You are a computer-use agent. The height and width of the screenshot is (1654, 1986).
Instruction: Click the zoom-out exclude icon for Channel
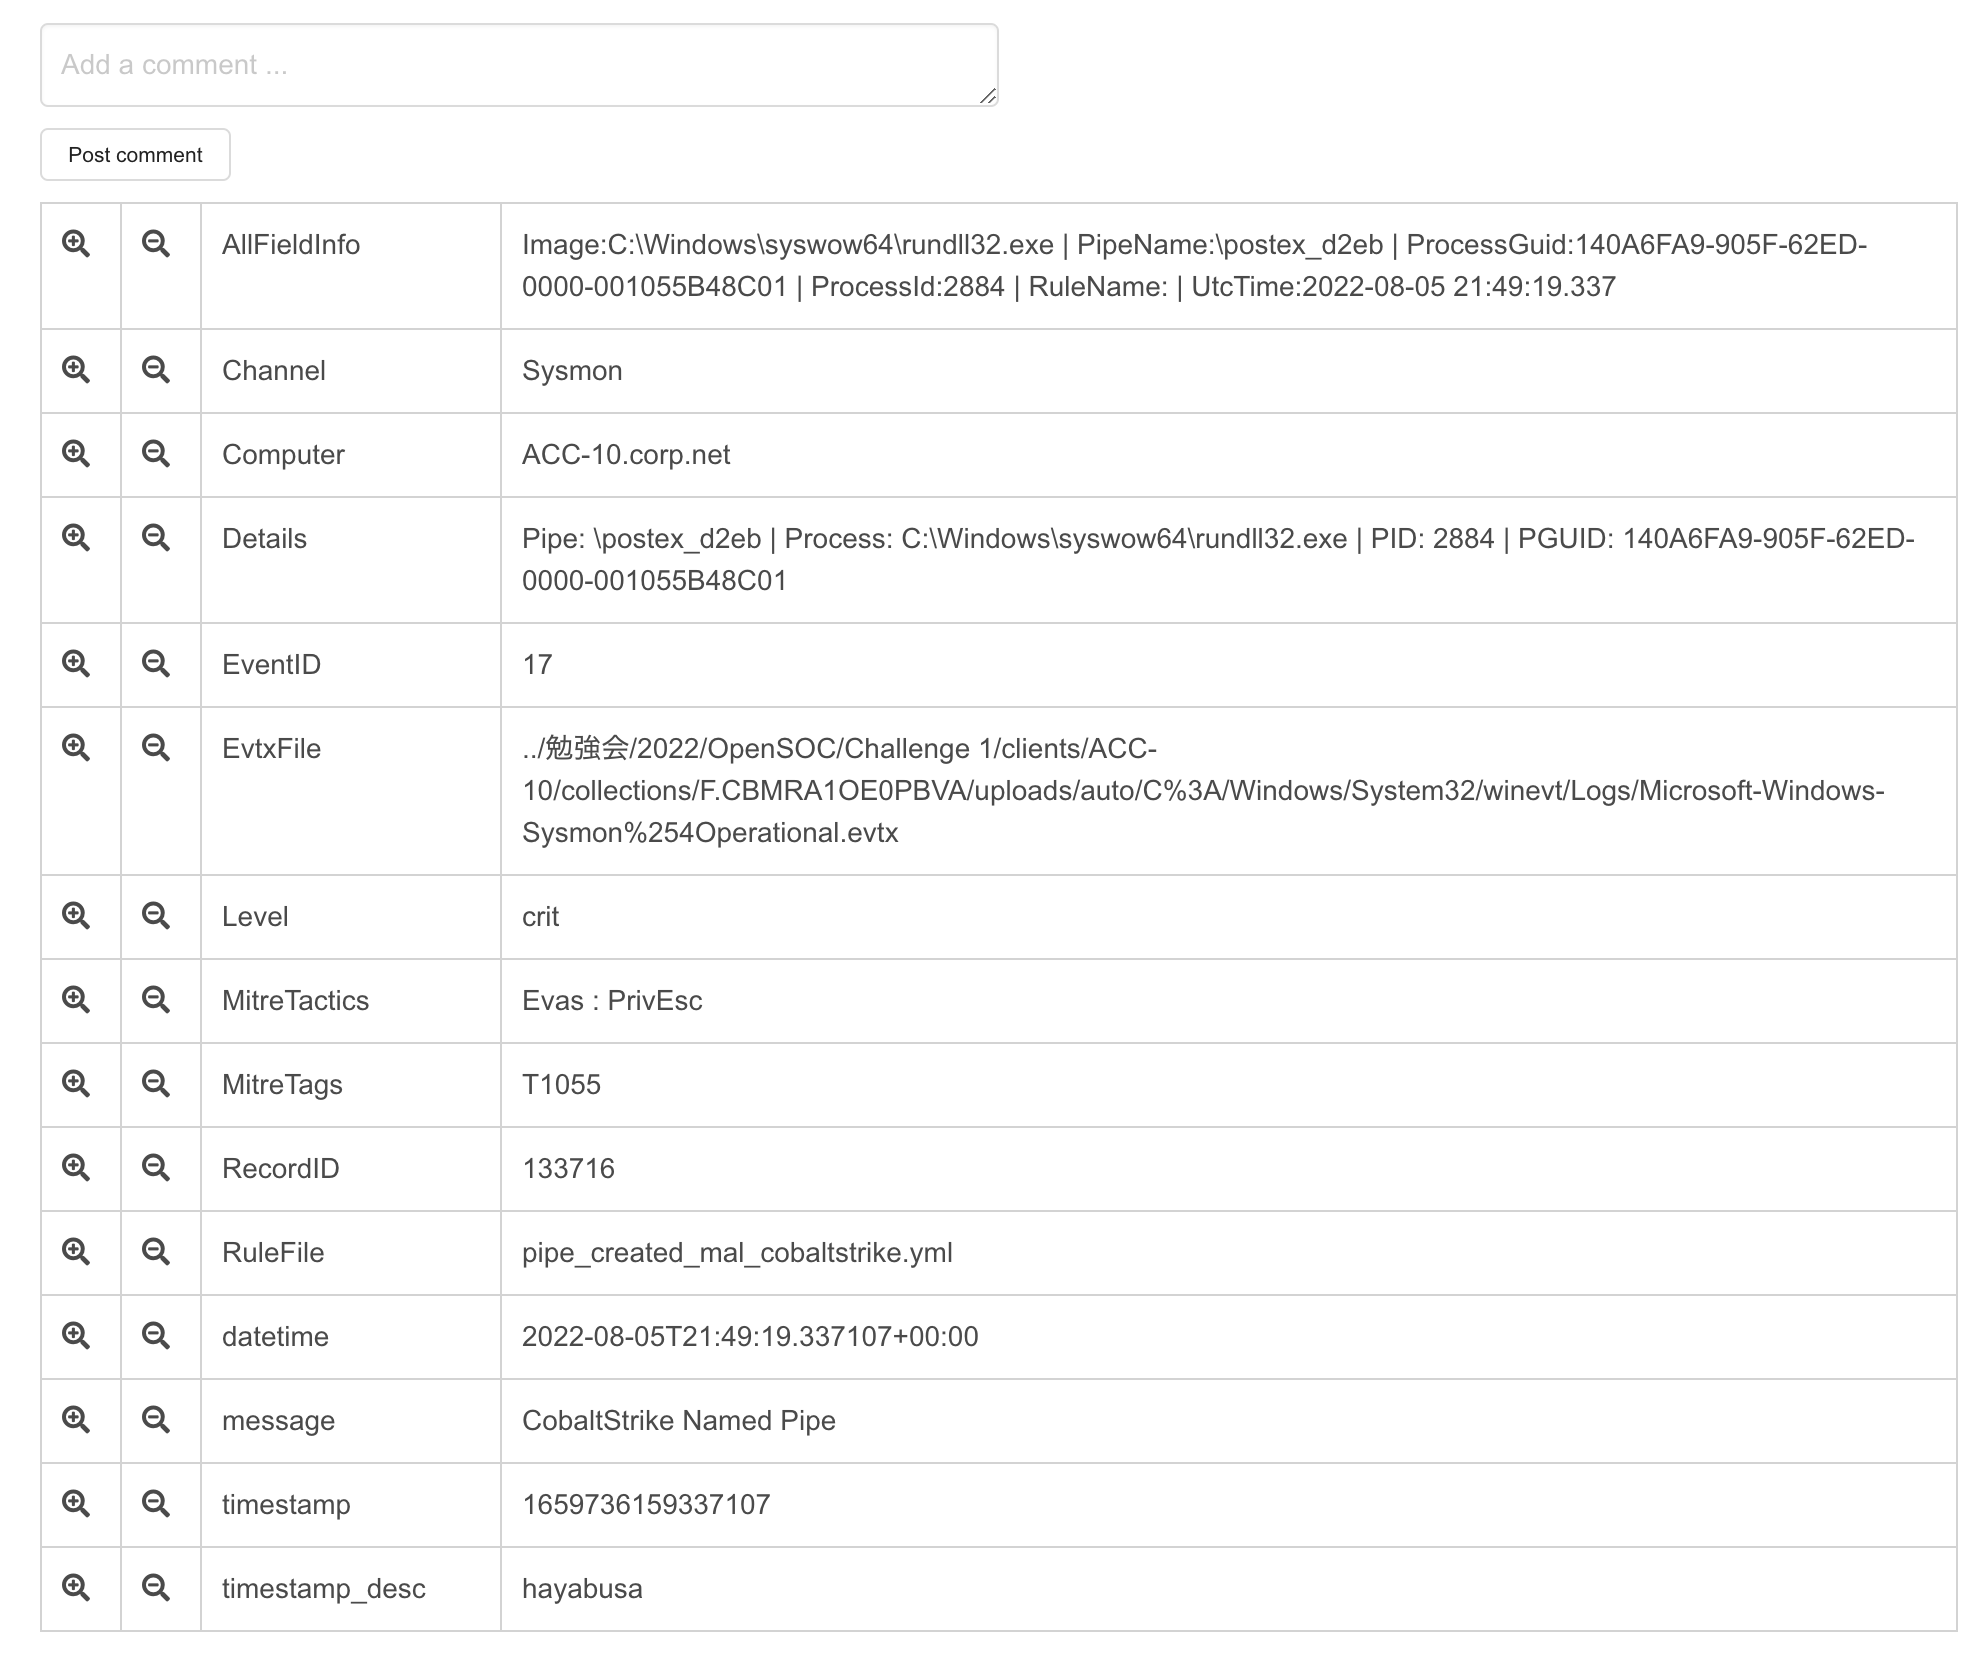[x=155, y=369]
